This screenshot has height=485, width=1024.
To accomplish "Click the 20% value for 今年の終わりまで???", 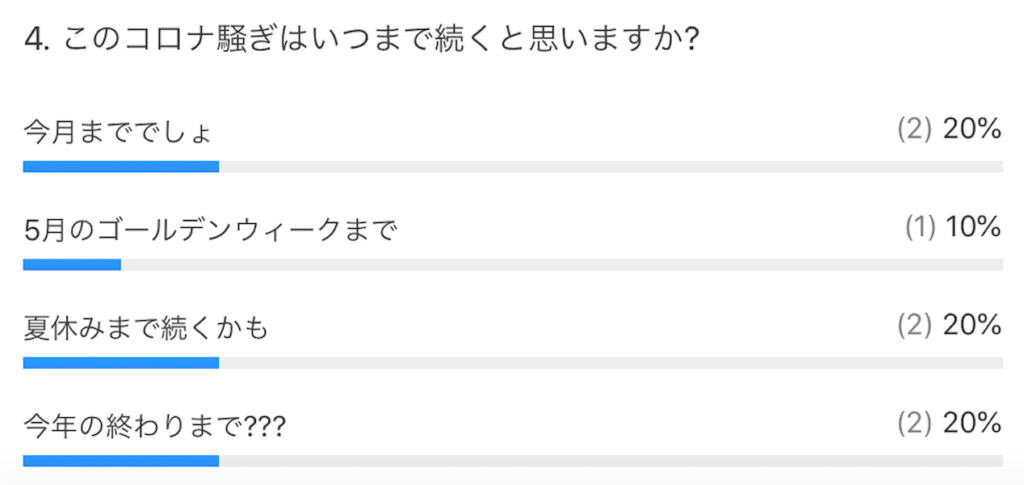I will pos(972,424).
